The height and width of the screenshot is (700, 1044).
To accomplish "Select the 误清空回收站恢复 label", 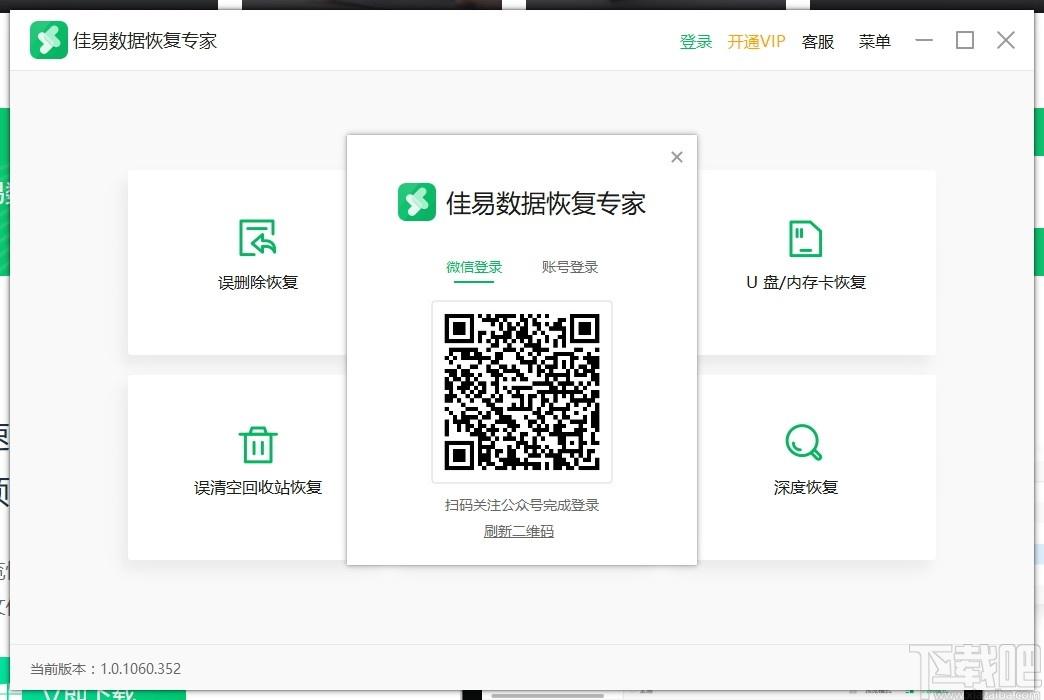I will 258,488.
